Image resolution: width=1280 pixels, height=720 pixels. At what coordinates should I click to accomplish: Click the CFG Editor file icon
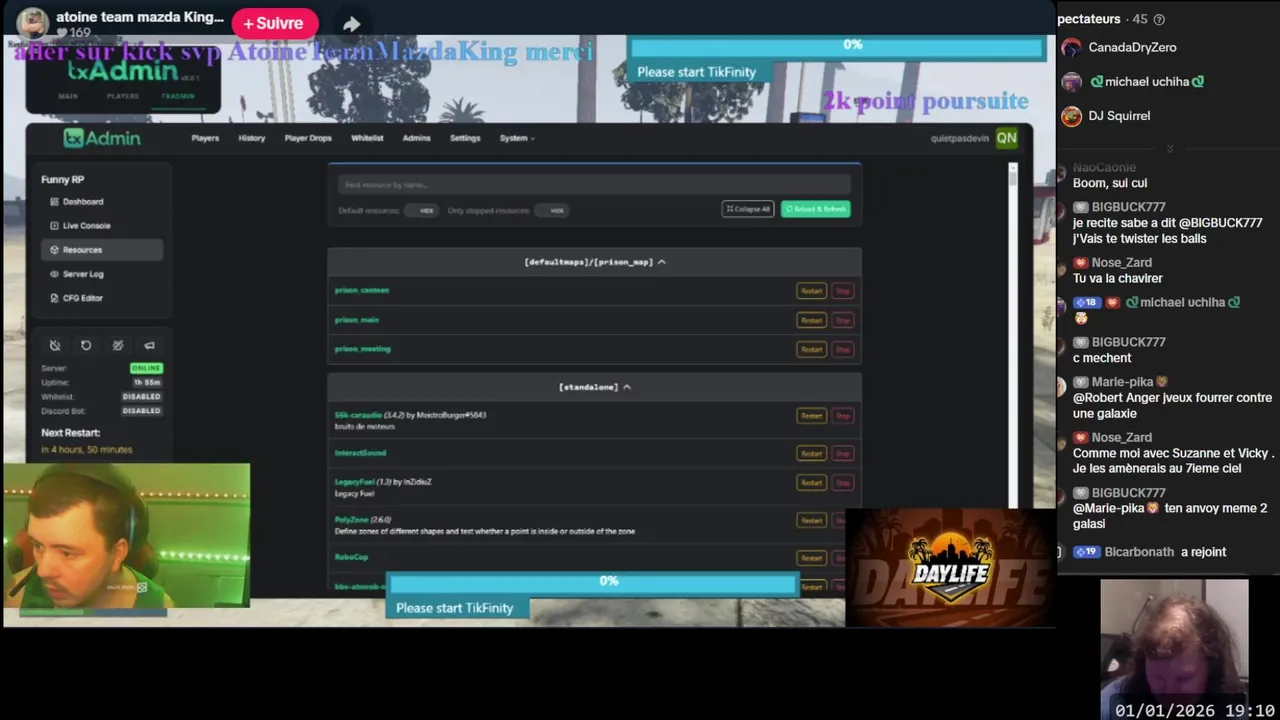[55, 297]
